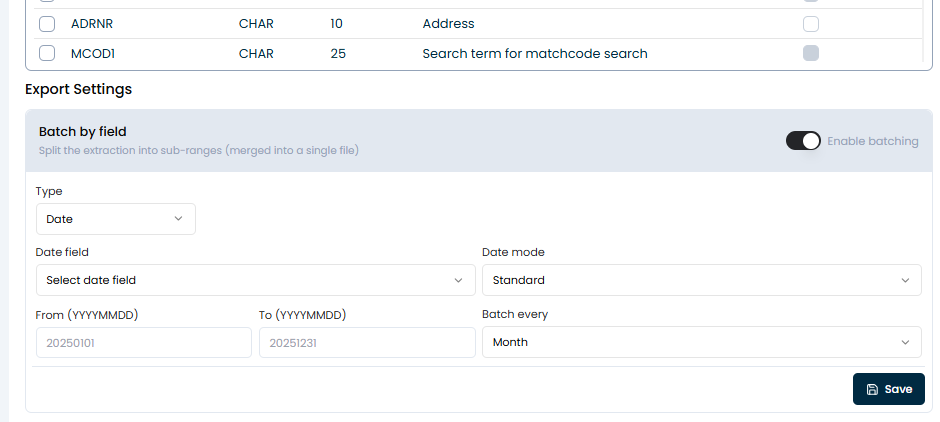Click the From (YYYYMMDD) input field
The image size is (940, 422).
pos(144,342)
